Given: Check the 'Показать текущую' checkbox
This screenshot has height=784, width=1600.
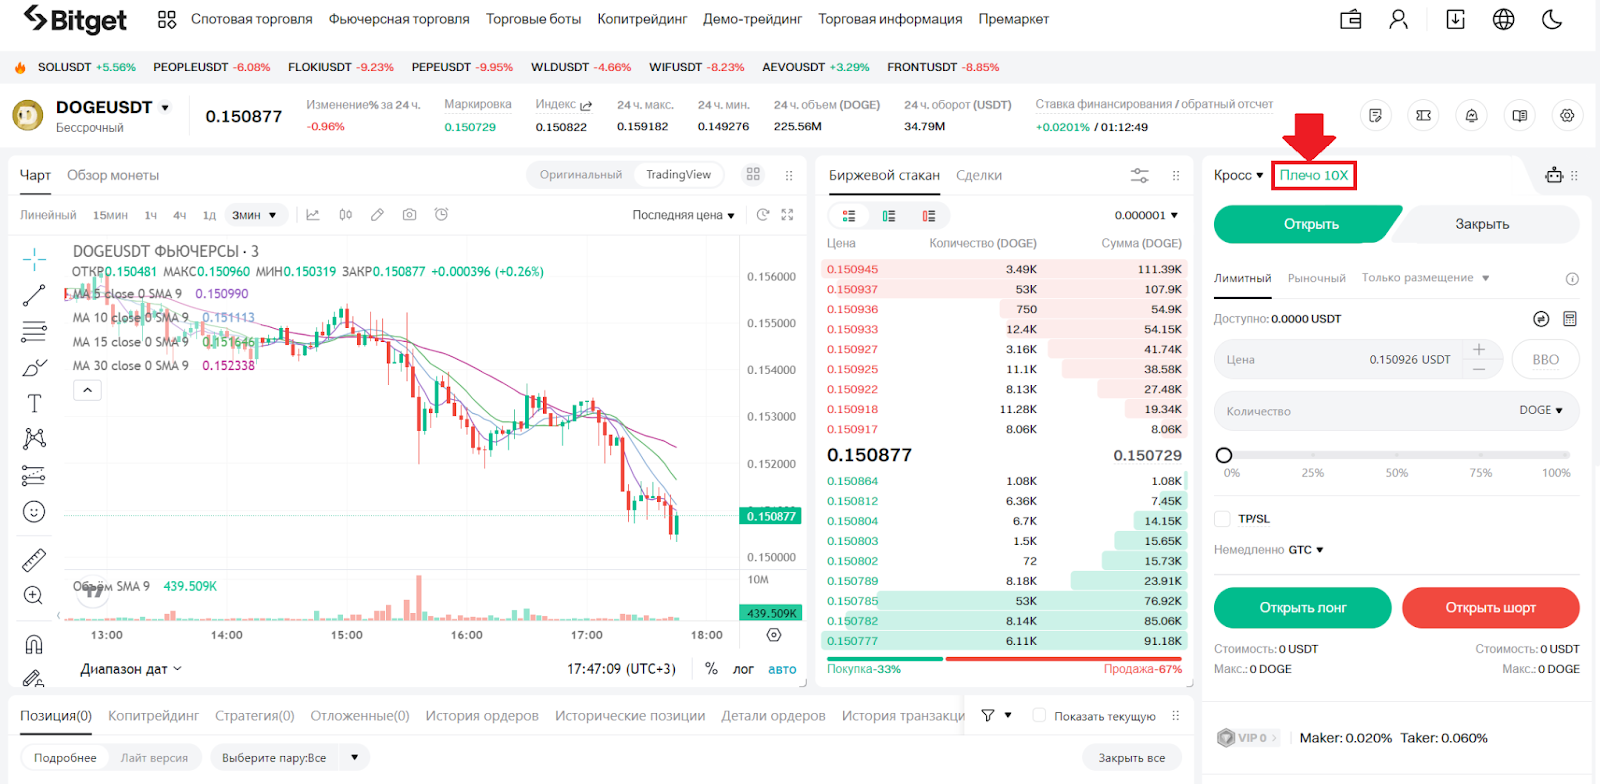Looking at the screenshot, I should [x=1039, y=716].
